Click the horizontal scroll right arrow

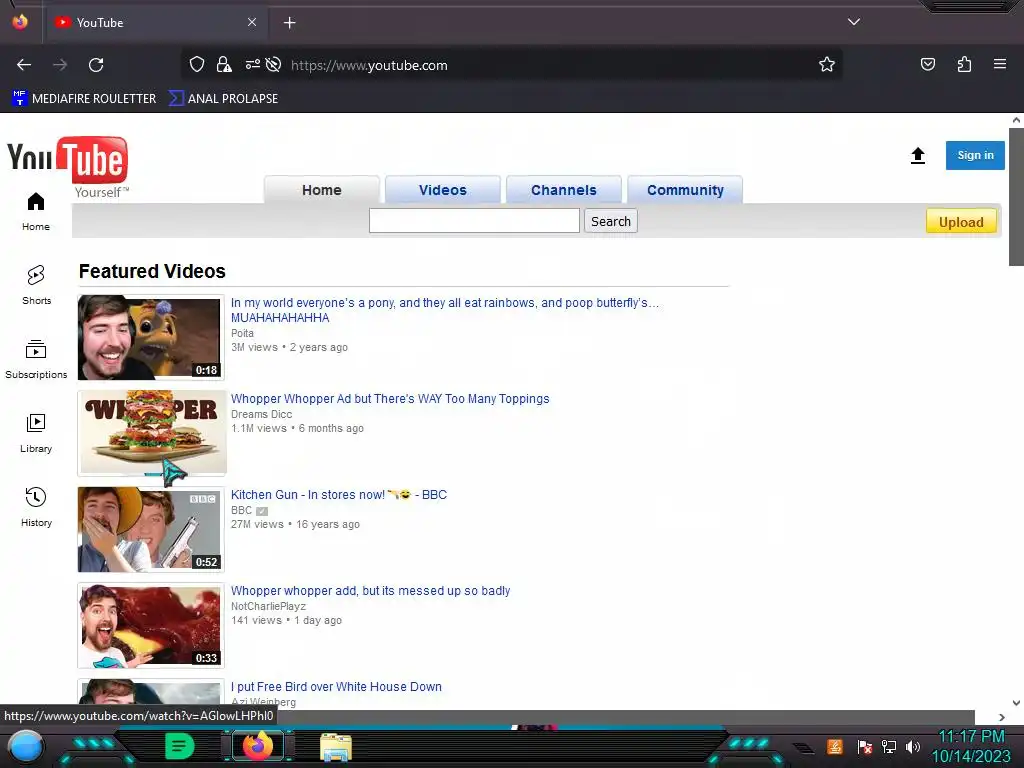[x=1002, y=717]
